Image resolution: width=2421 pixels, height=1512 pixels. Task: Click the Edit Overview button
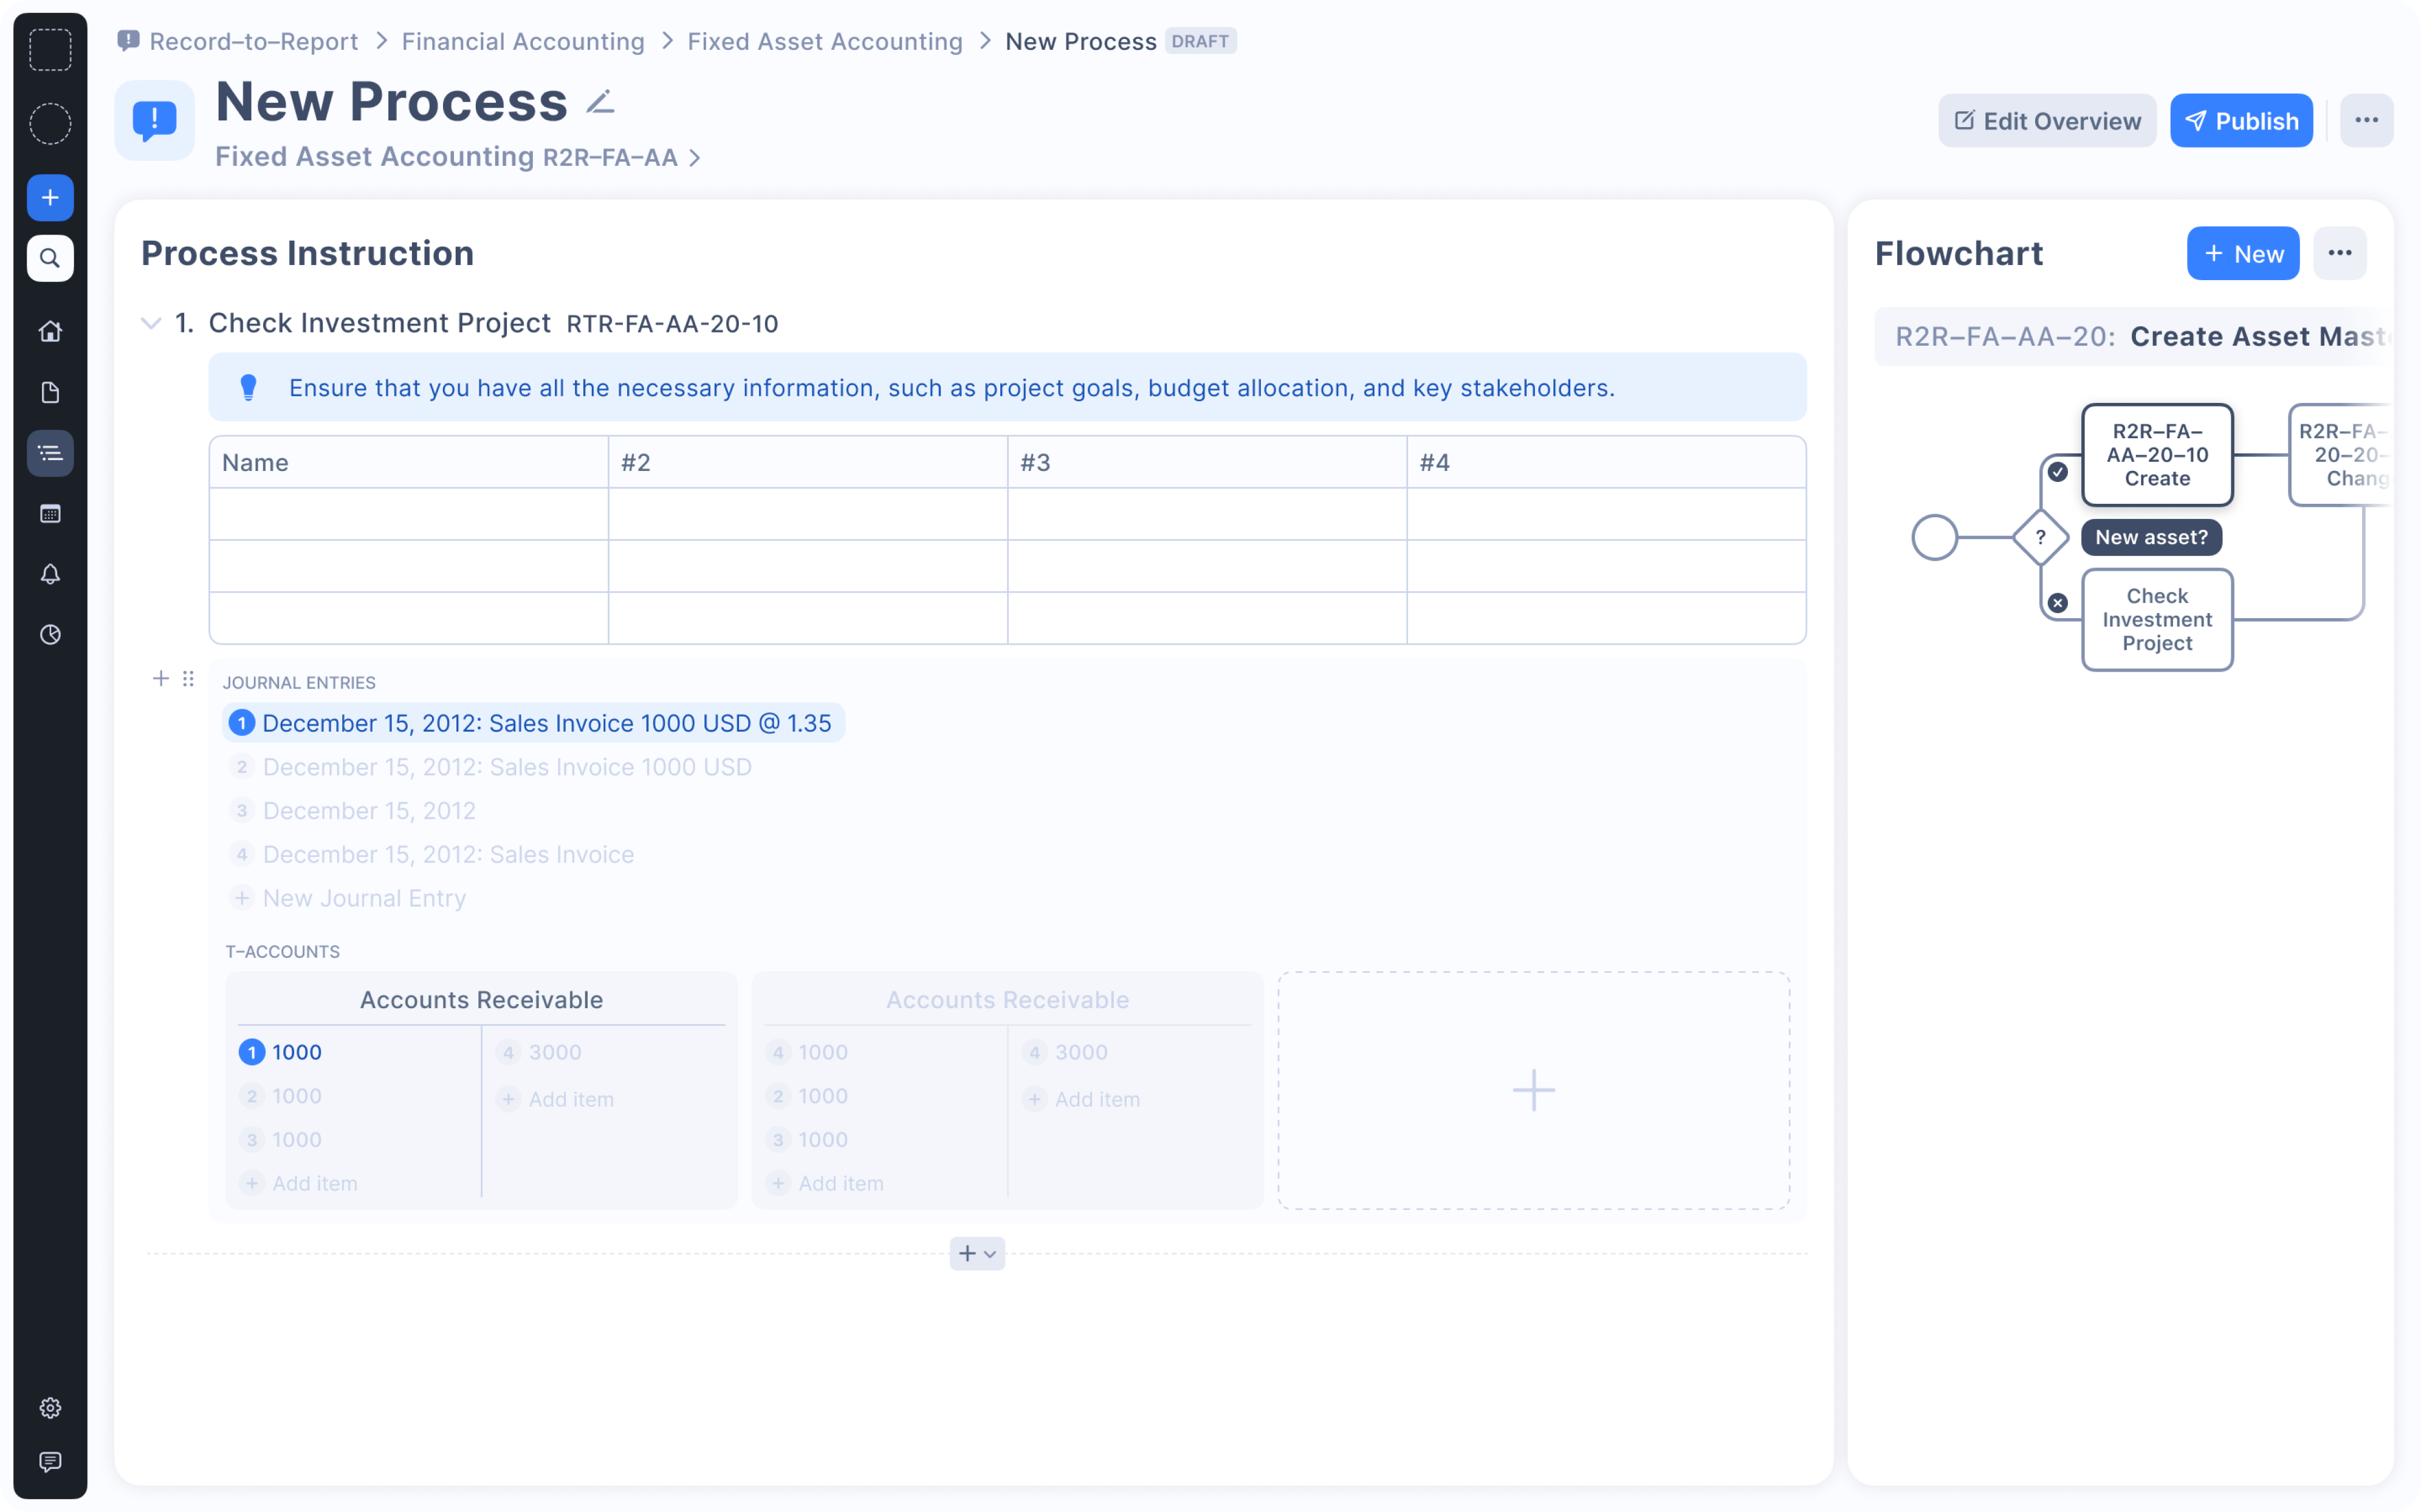tap(2046, 121)
